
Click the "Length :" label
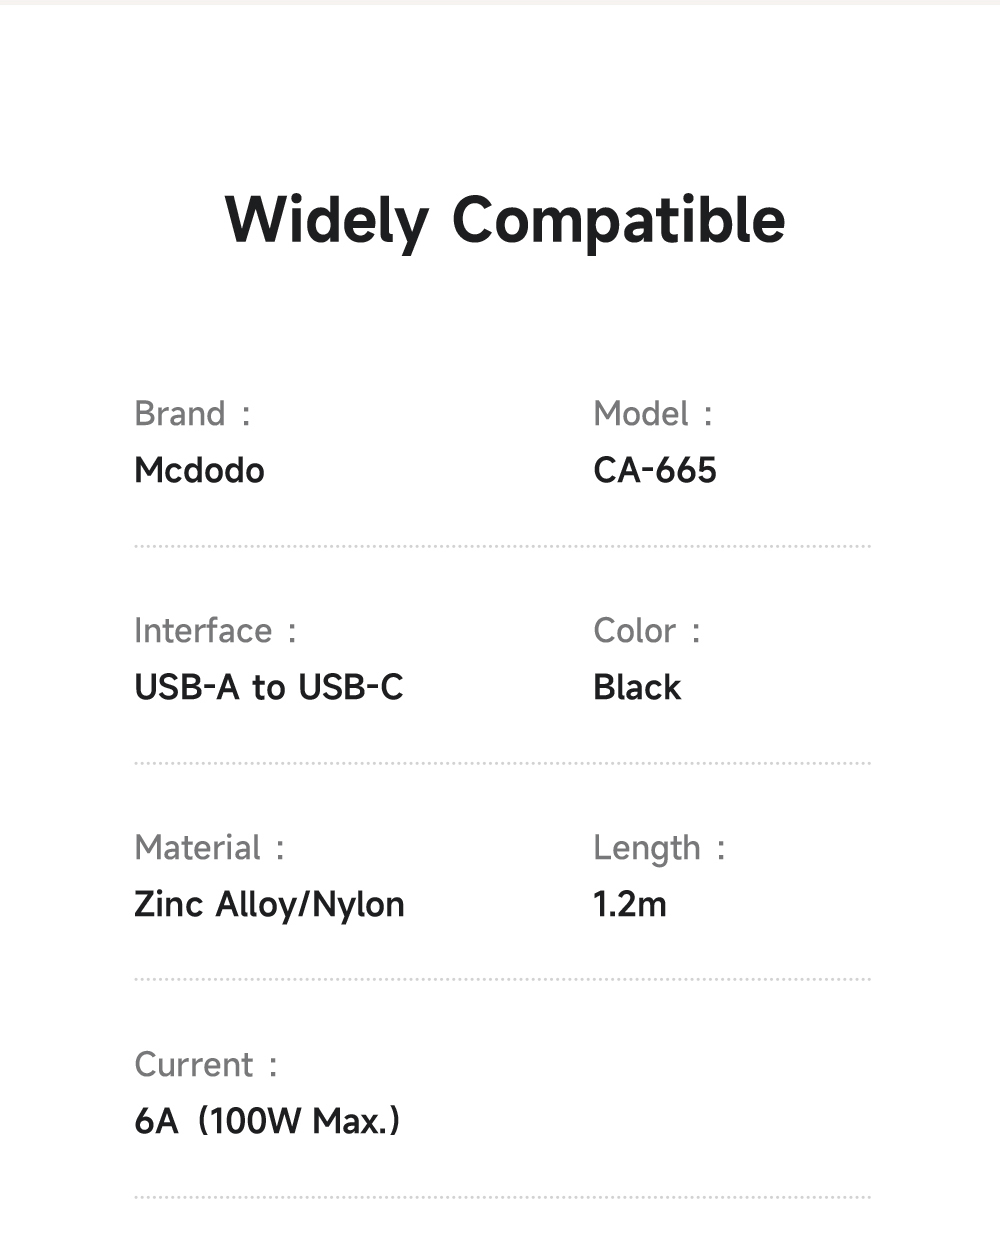click(x=658, y=848)
